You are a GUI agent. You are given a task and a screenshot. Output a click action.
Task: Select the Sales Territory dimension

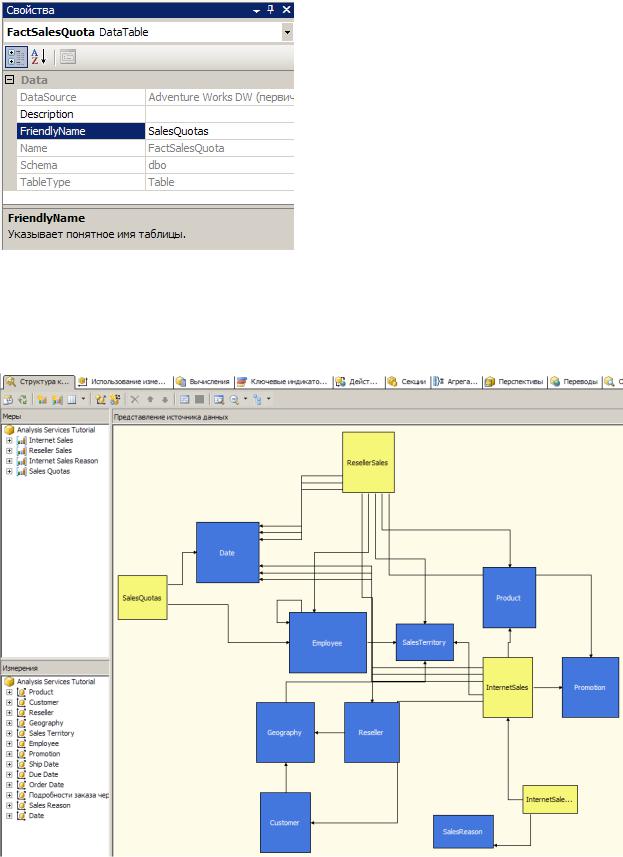tap(51, 733)
